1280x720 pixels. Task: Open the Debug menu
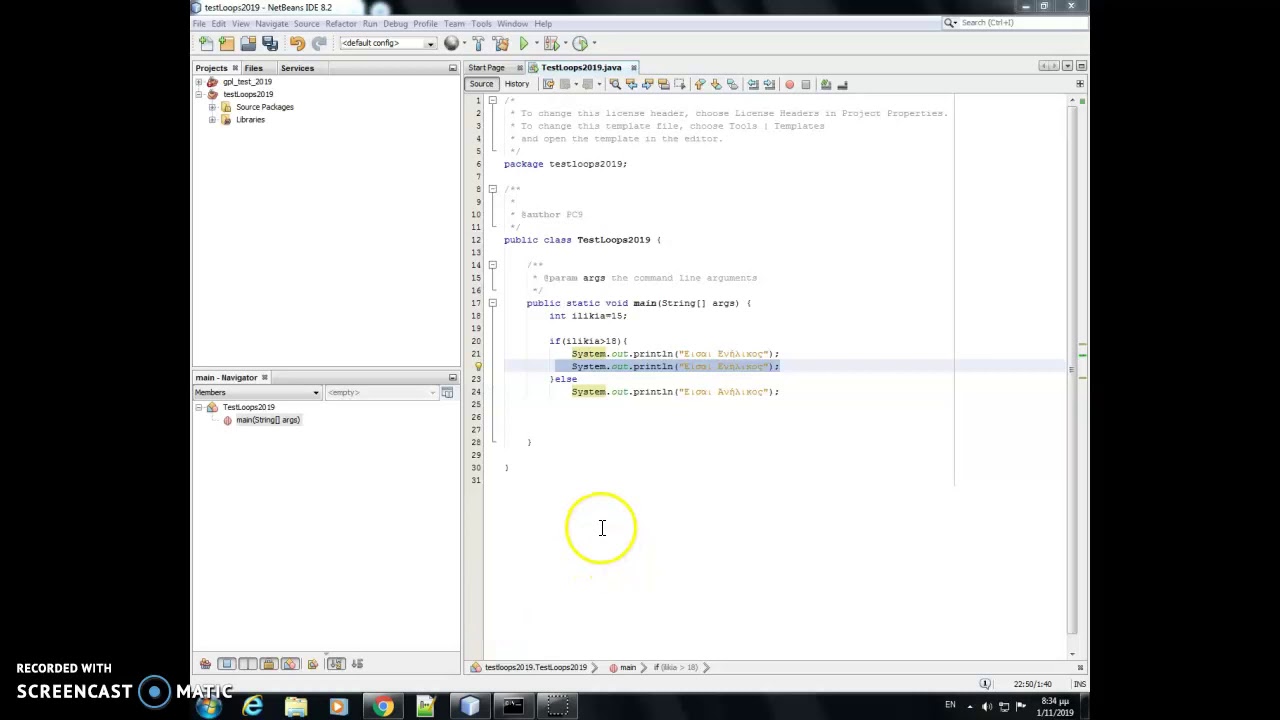coord(395,24)
